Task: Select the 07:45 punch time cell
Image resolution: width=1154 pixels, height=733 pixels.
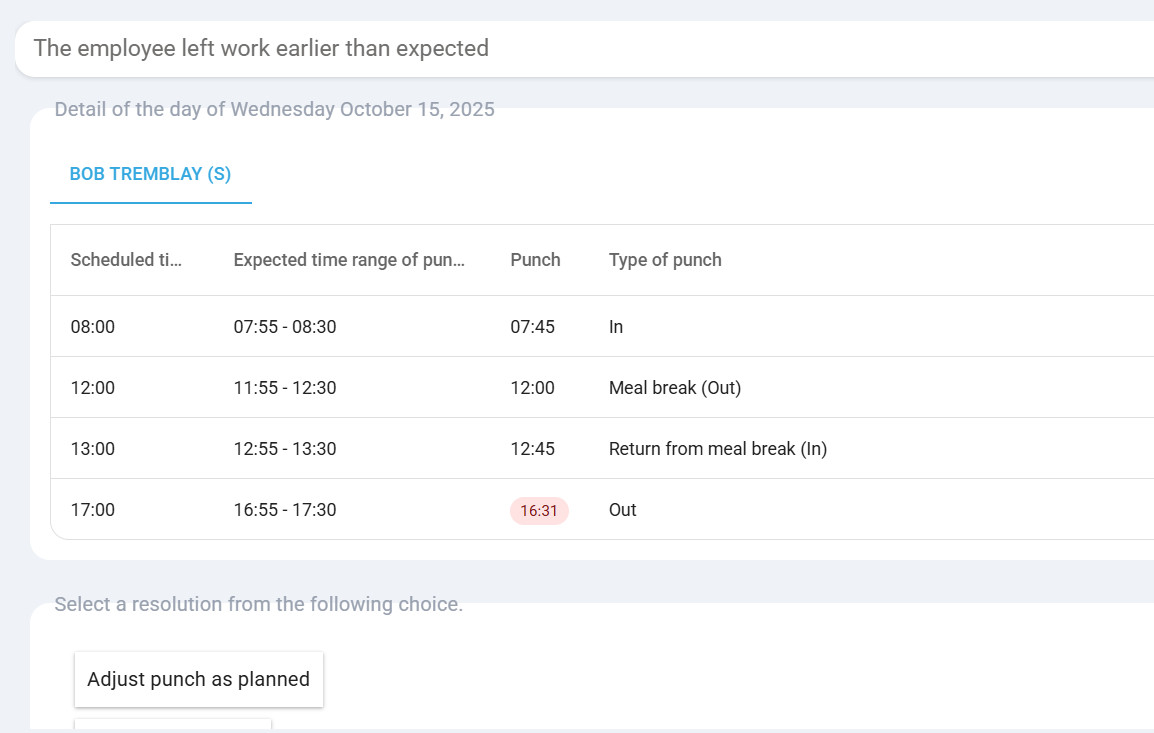Action: 532,327
